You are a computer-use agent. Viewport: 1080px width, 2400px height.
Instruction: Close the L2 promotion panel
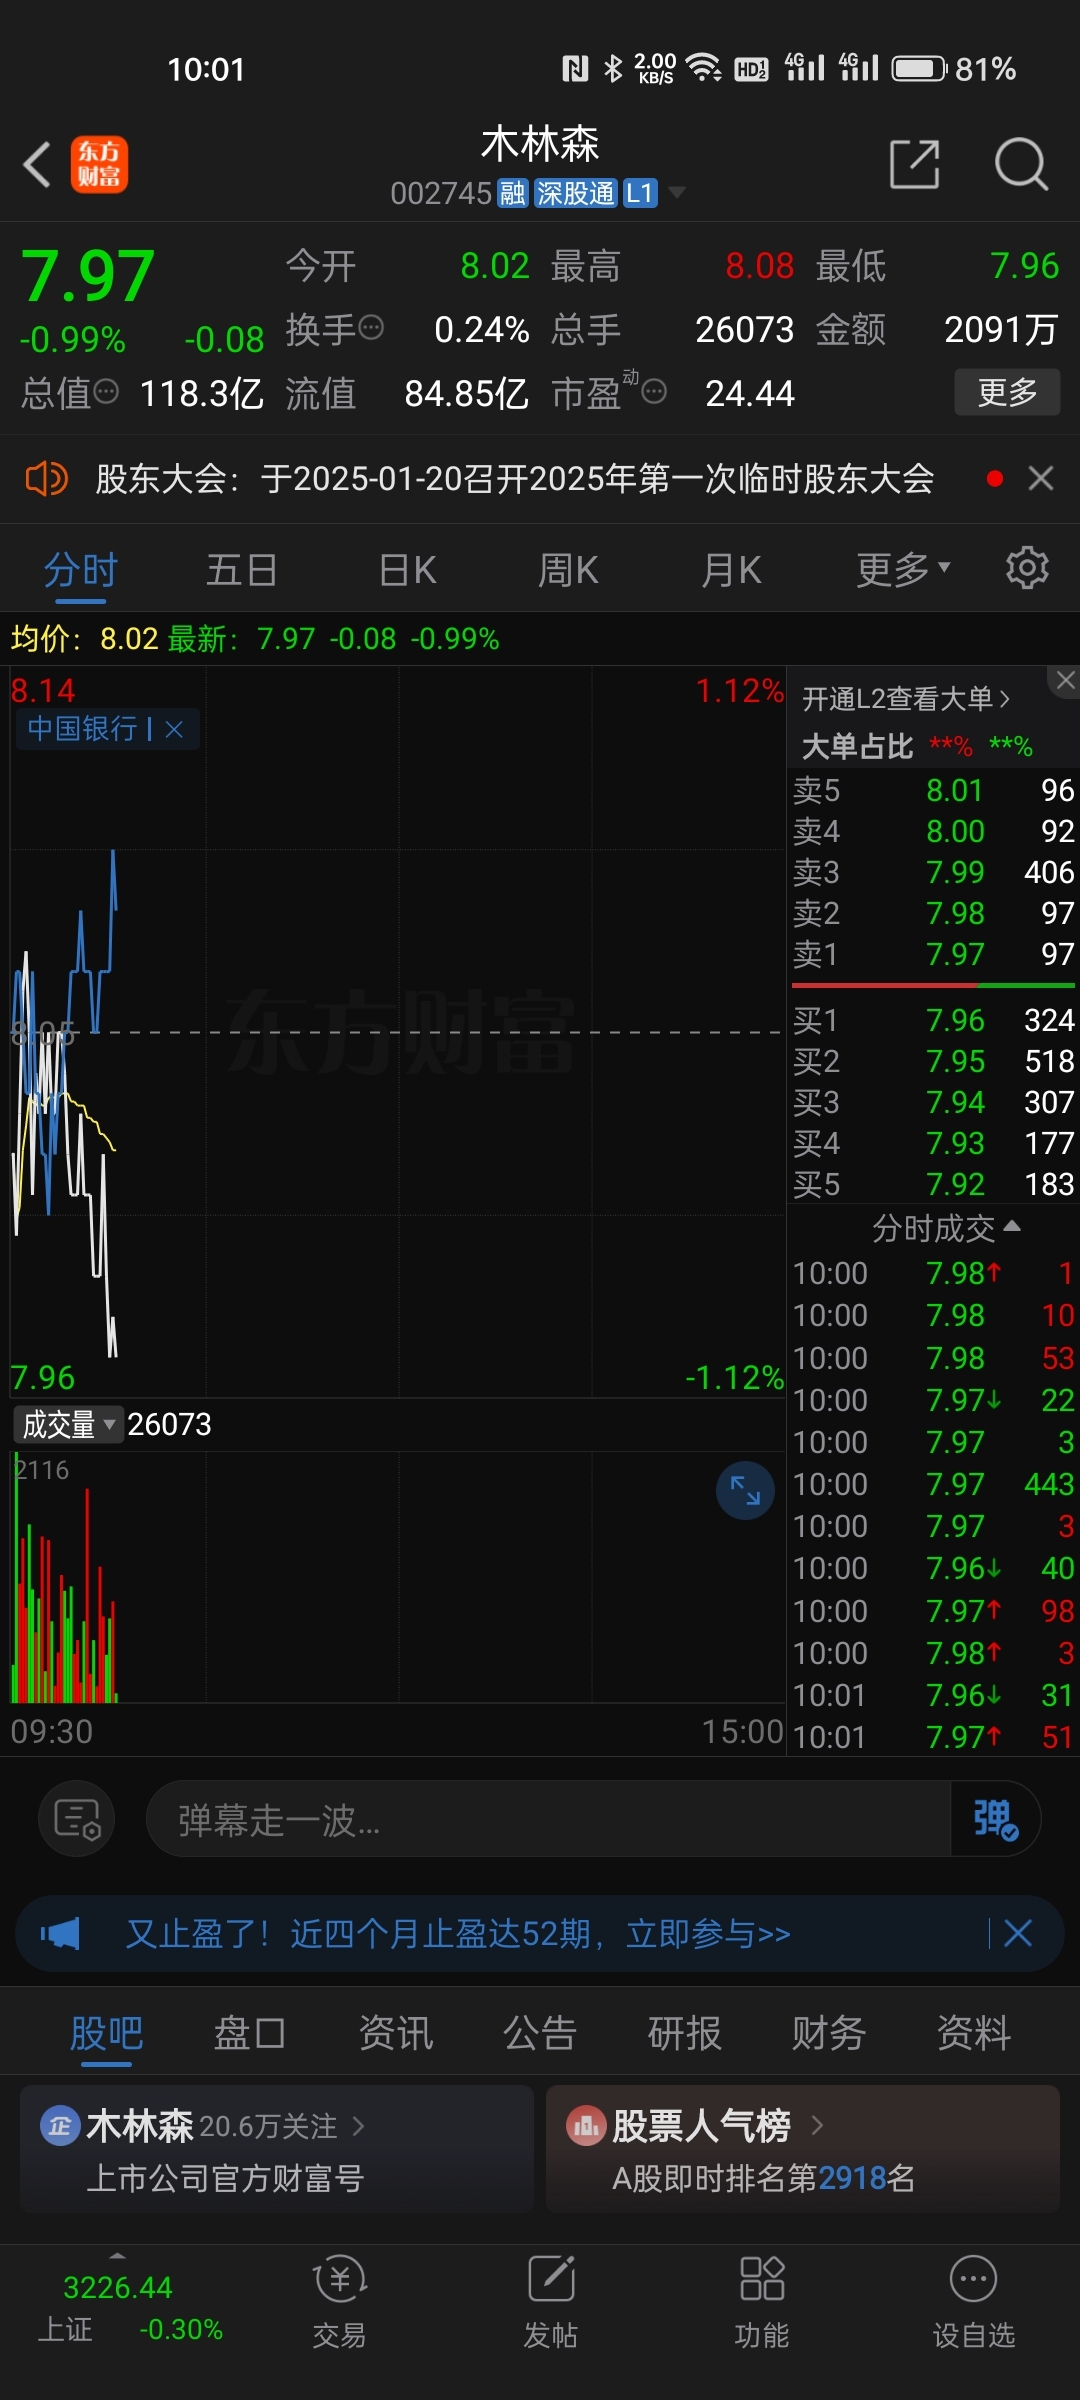1065,680
